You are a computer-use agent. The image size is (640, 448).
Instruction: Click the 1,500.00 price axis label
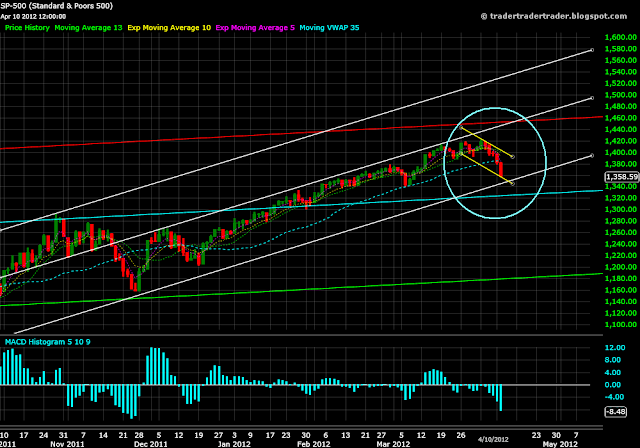point(620,95)
